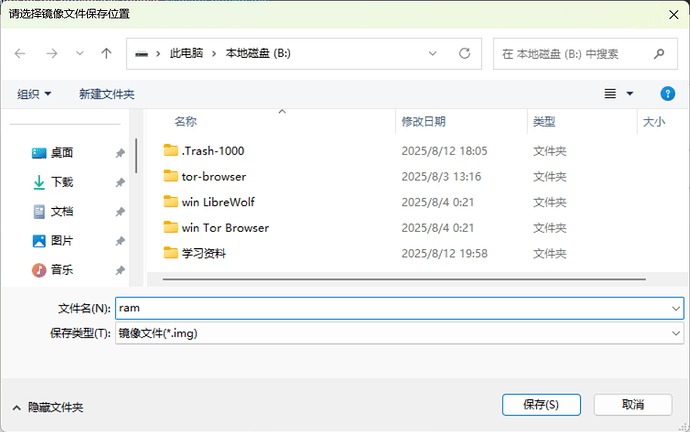Click date 2025/8/3 13:16 cell

[x=441, y=176]
